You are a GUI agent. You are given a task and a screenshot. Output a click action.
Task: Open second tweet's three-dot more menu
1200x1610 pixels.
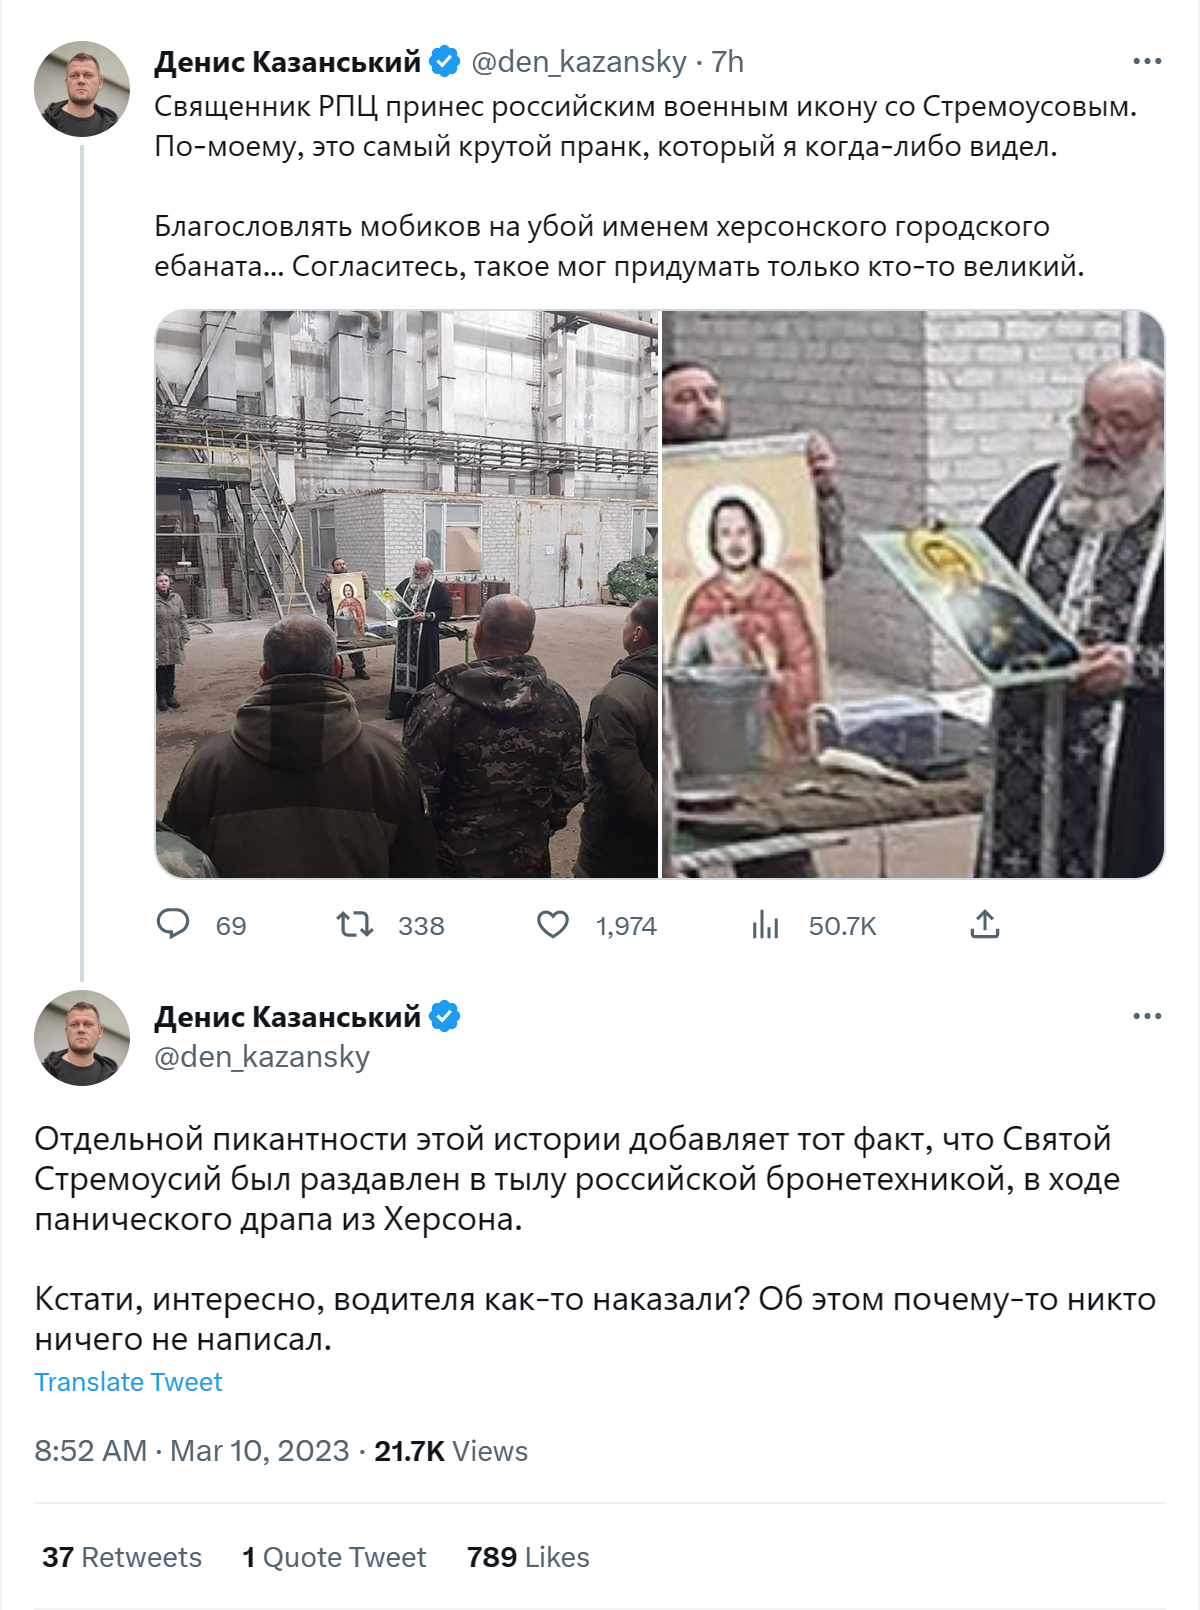coord(1147,1016)
